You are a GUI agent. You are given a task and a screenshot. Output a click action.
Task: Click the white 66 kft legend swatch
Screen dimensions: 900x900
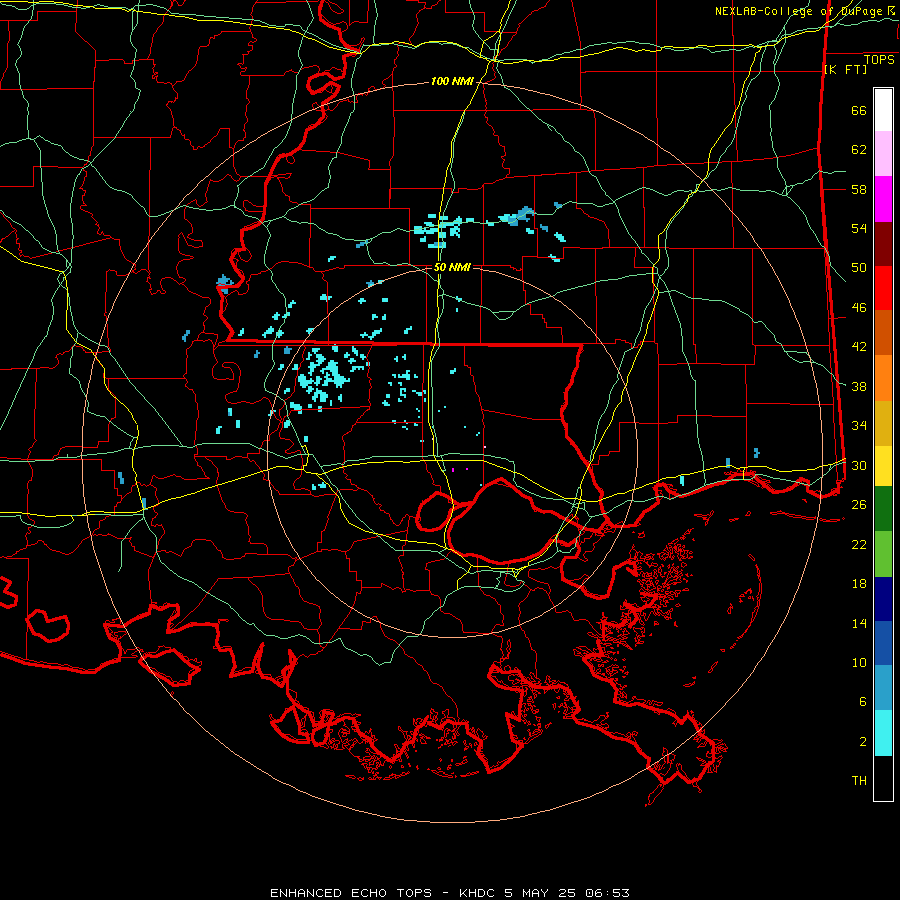(x=883, y=110)
